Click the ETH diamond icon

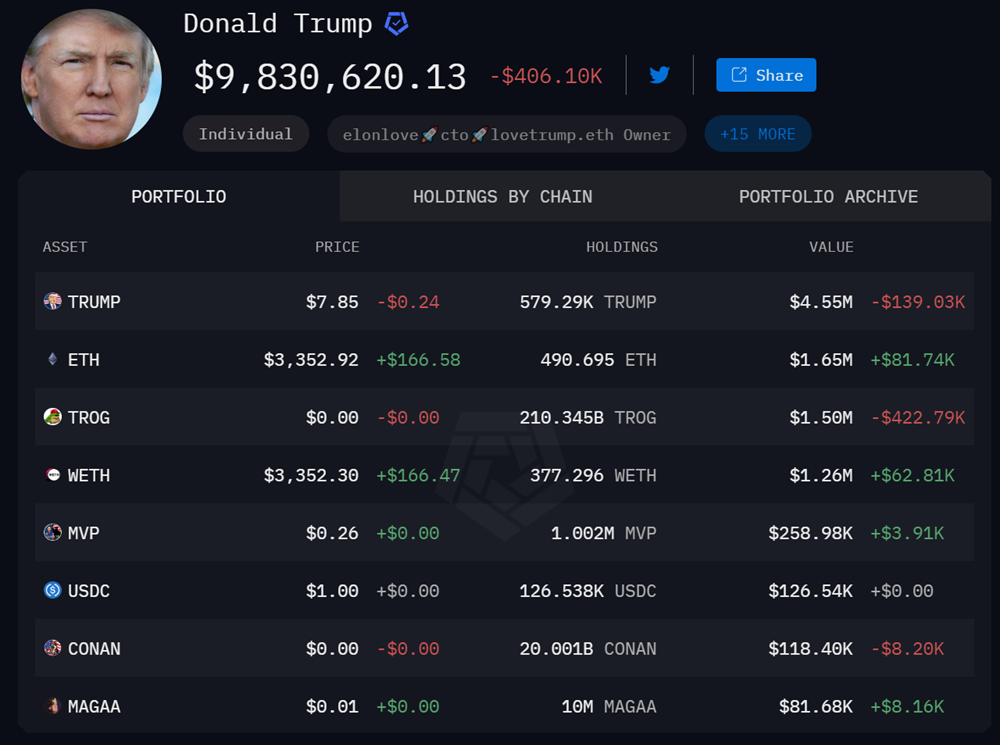(x=52, y=359)
